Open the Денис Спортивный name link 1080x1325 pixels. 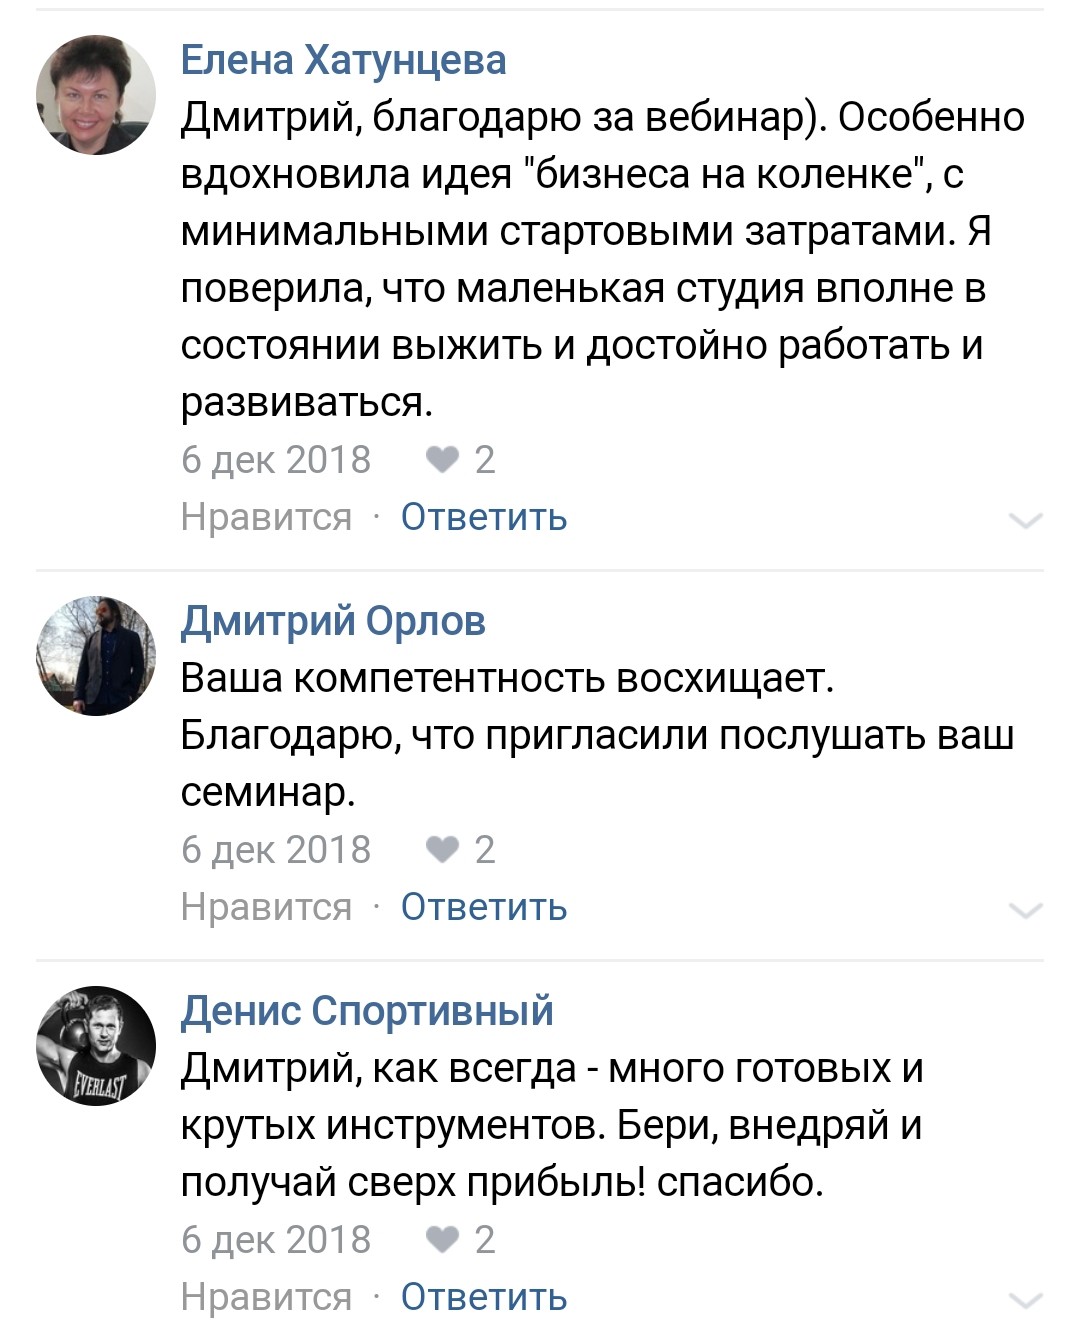367,1011
